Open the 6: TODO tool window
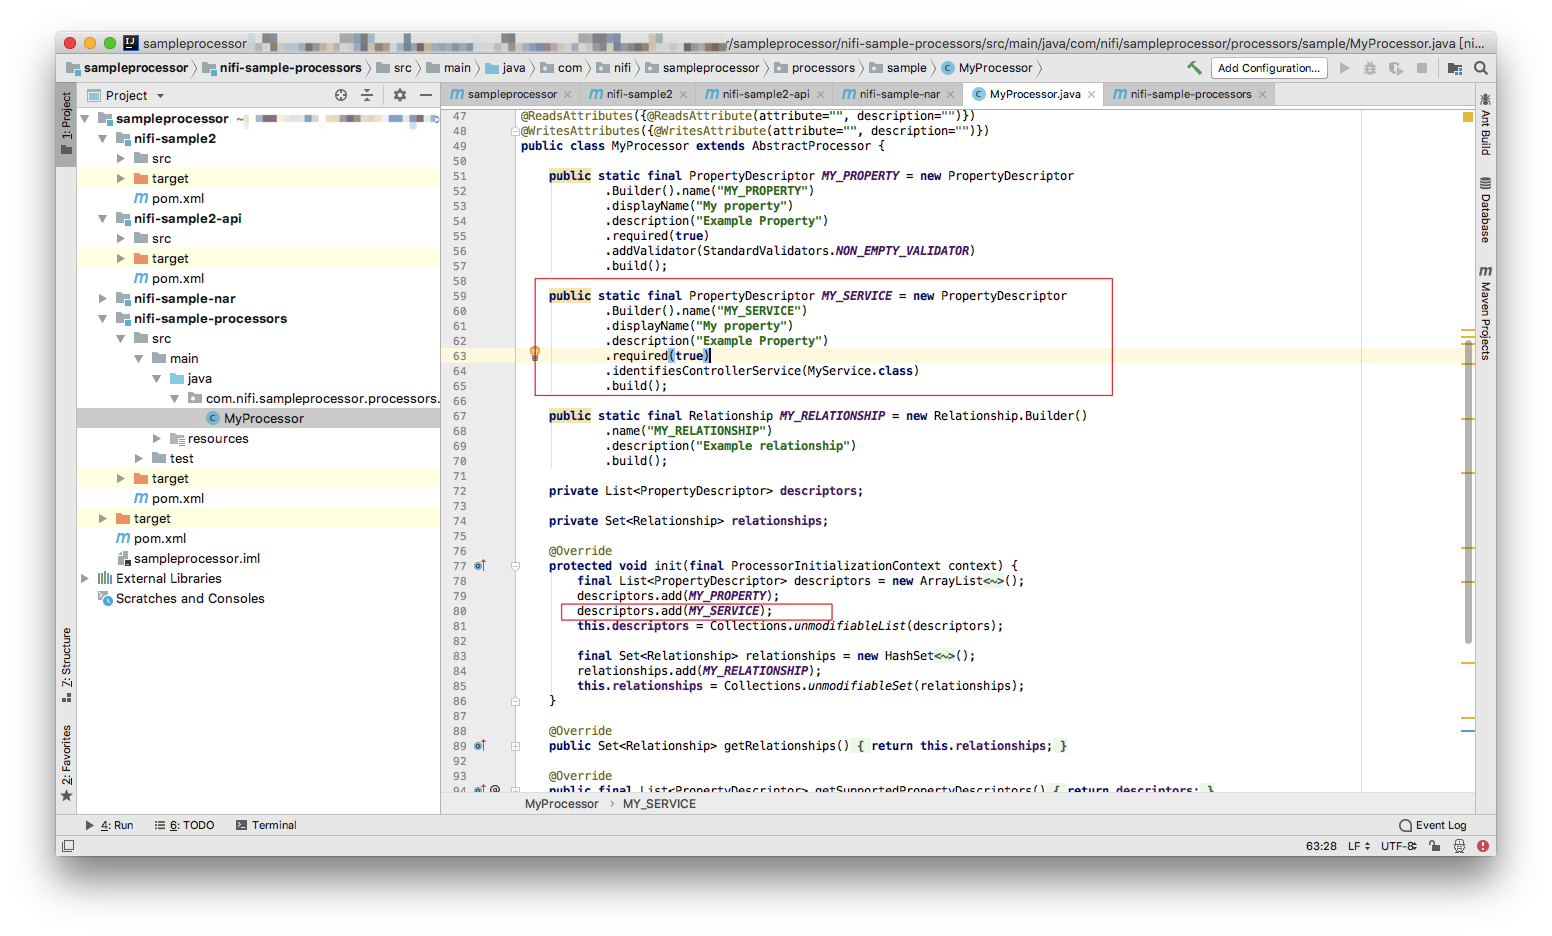 coord(185,826)
